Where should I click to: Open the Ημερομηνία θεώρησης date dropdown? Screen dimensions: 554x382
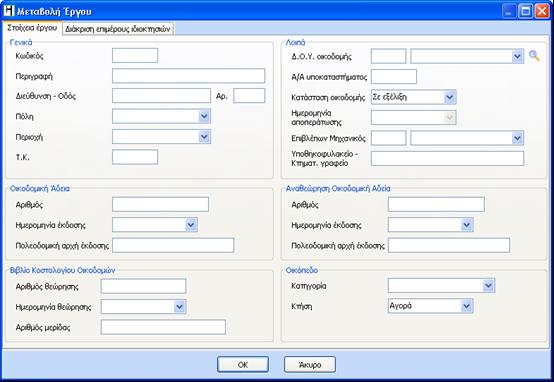(x=179, y=307)
